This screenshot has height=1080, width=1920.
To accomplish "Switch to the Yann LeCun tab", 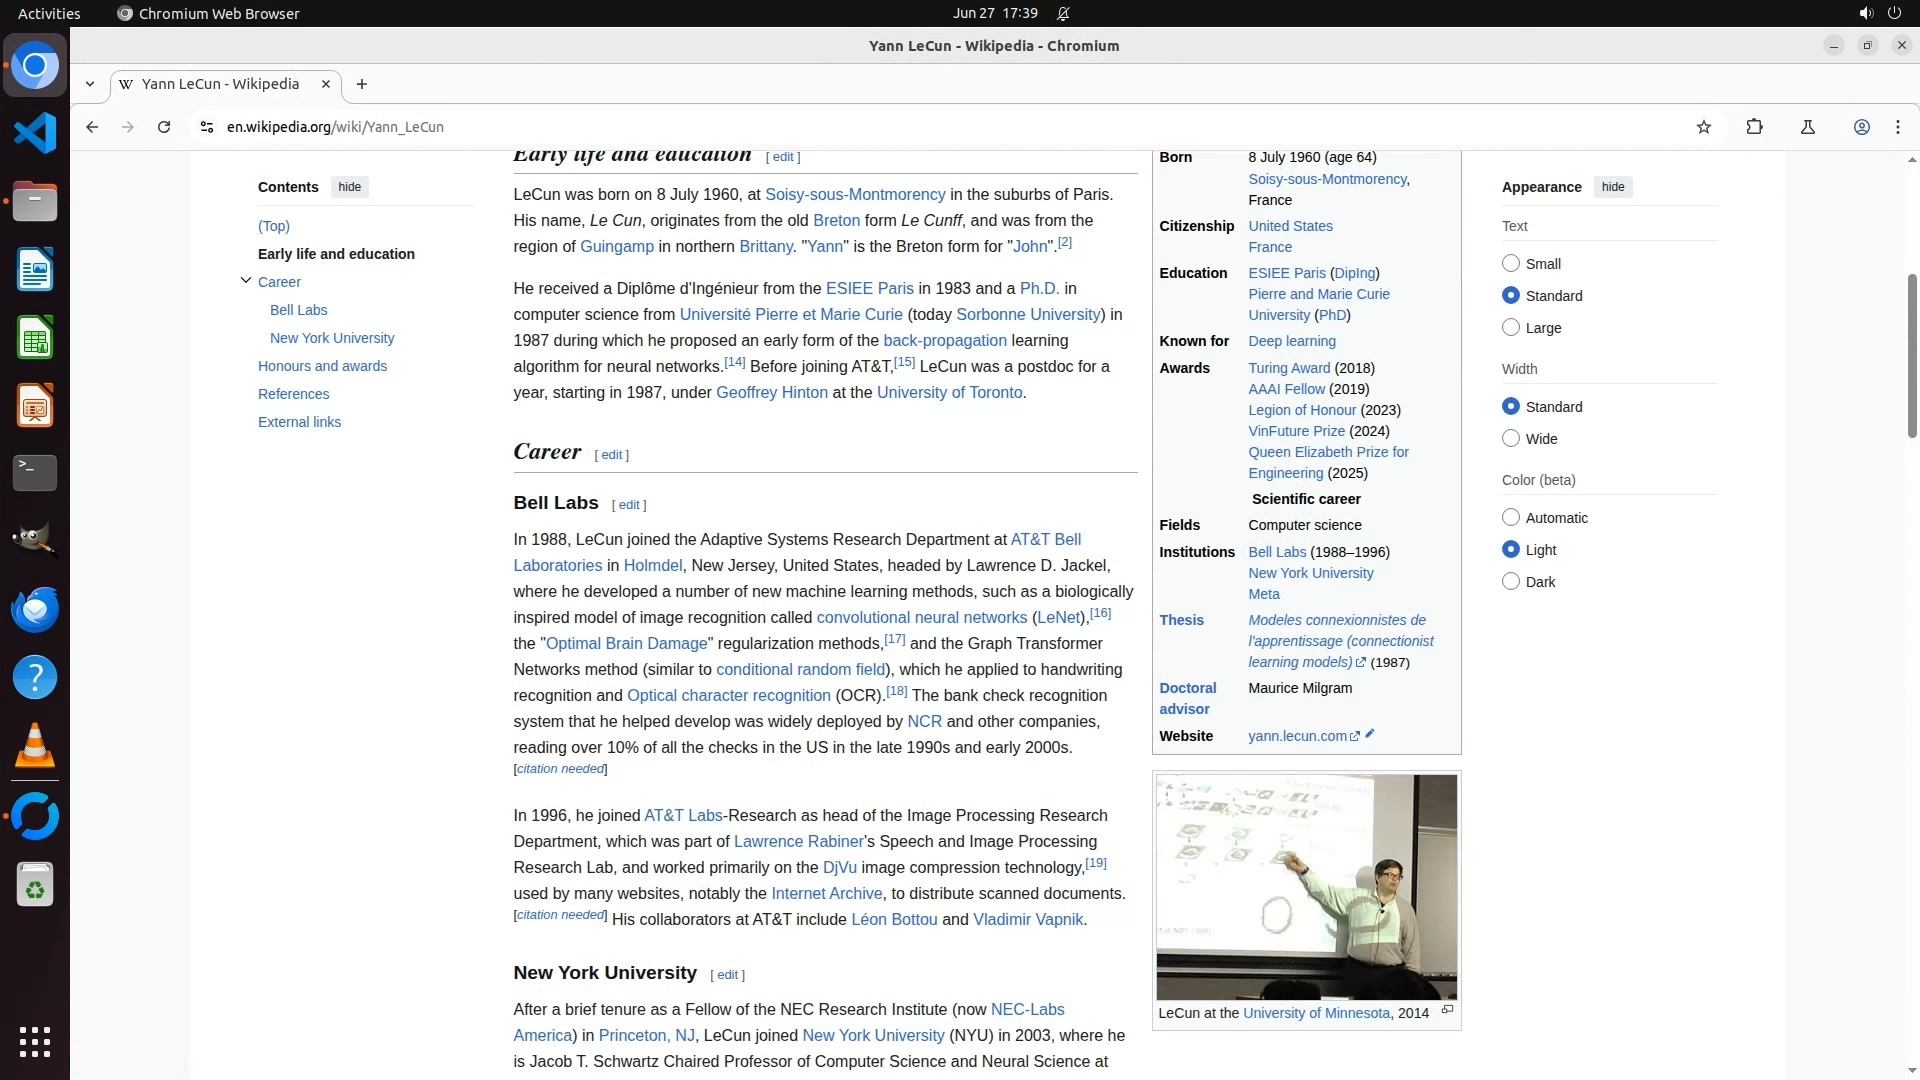I will click(220, 84).
